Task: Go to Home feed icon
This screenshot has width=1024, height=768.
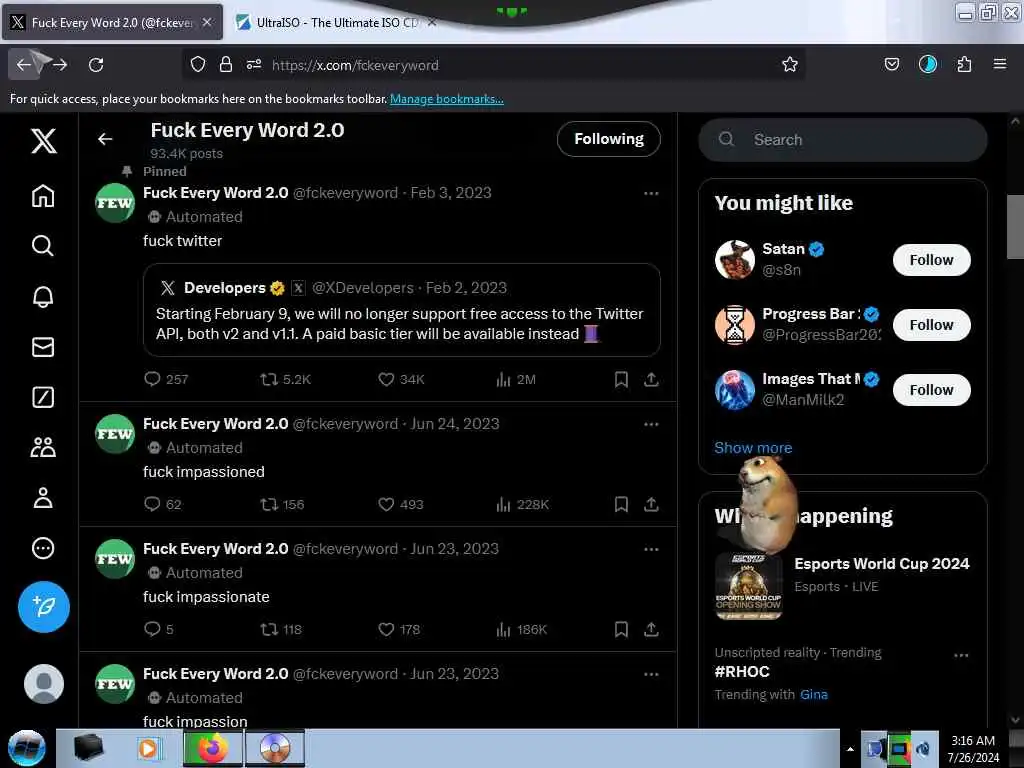Action: point(43,195)
